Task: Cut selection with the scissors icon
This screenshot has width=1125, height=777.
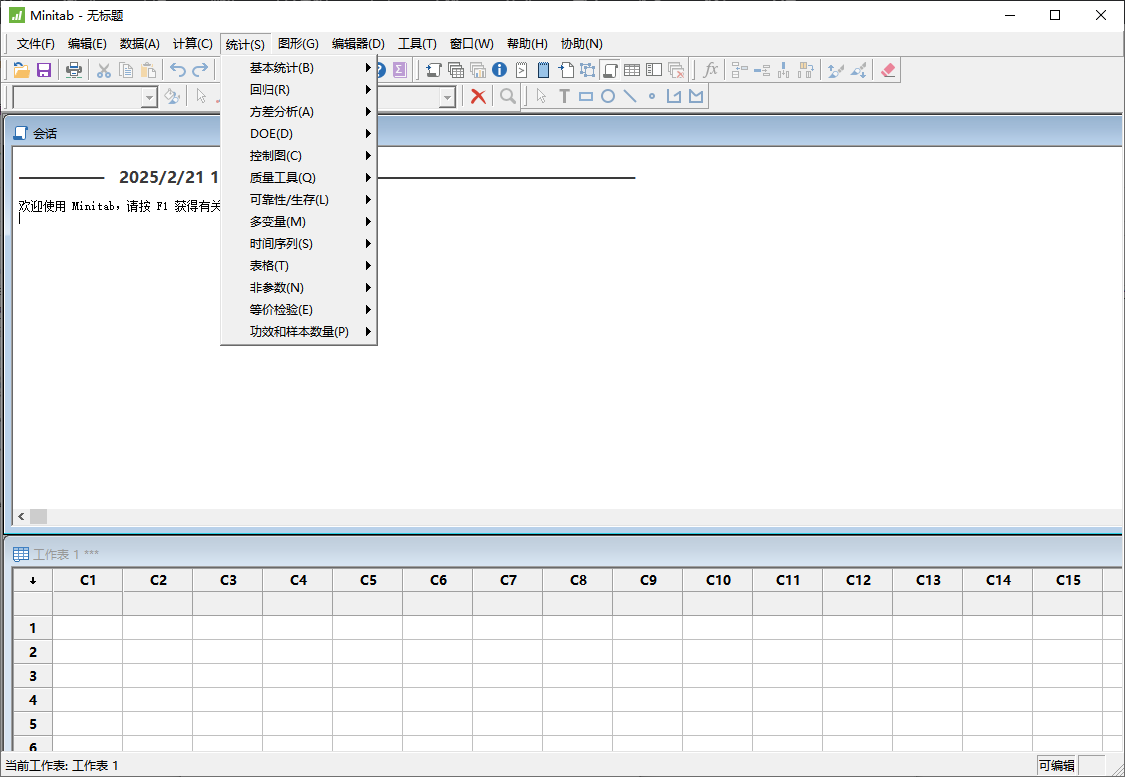Action: [104, 70]
